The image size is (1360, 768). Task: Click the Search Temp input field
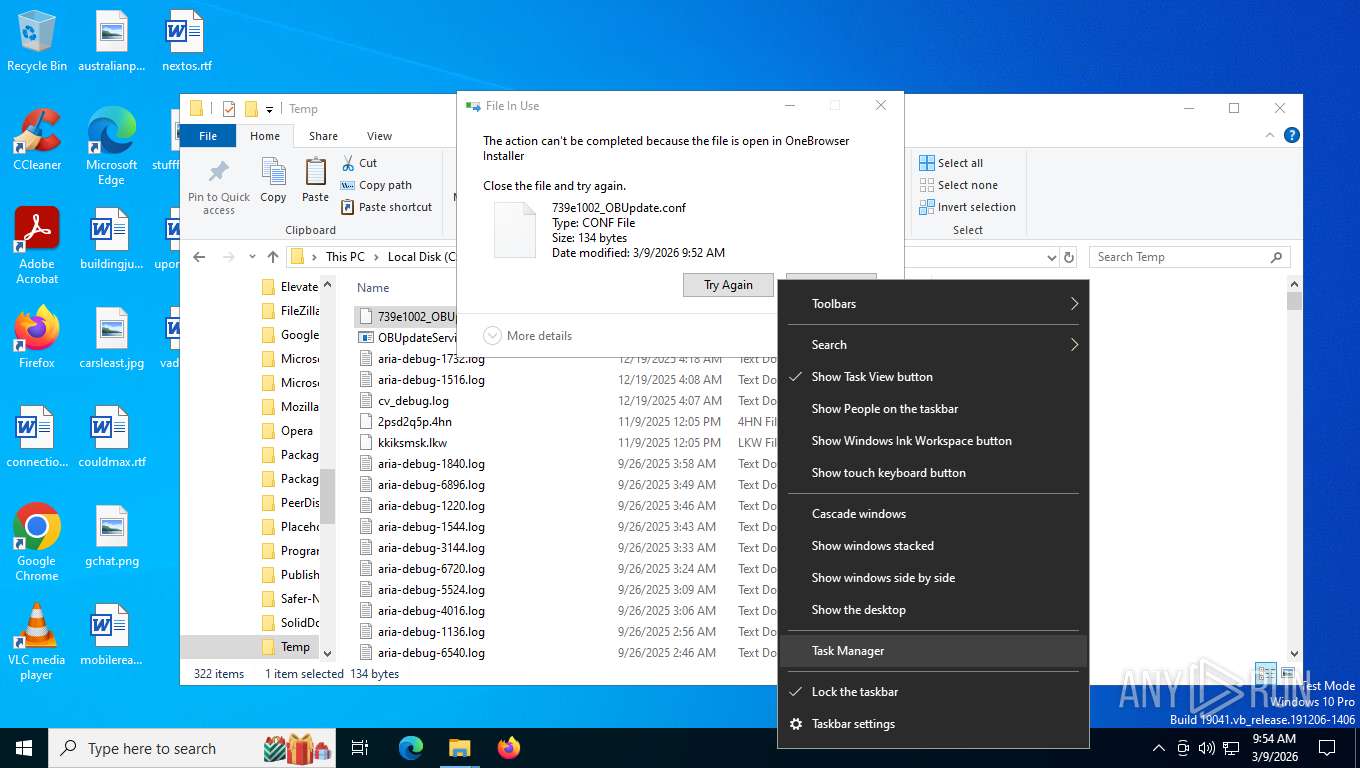(x=1189, y=257)
